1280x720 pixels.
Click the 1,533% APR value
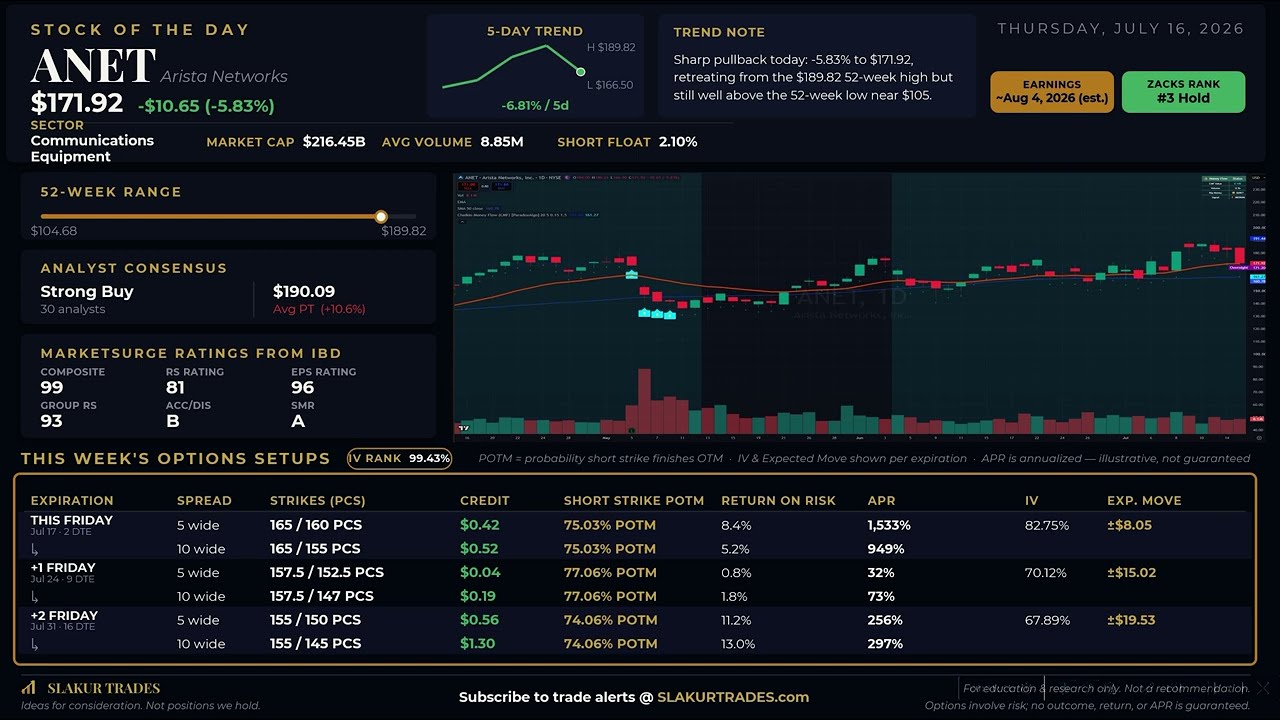point(889,525)
